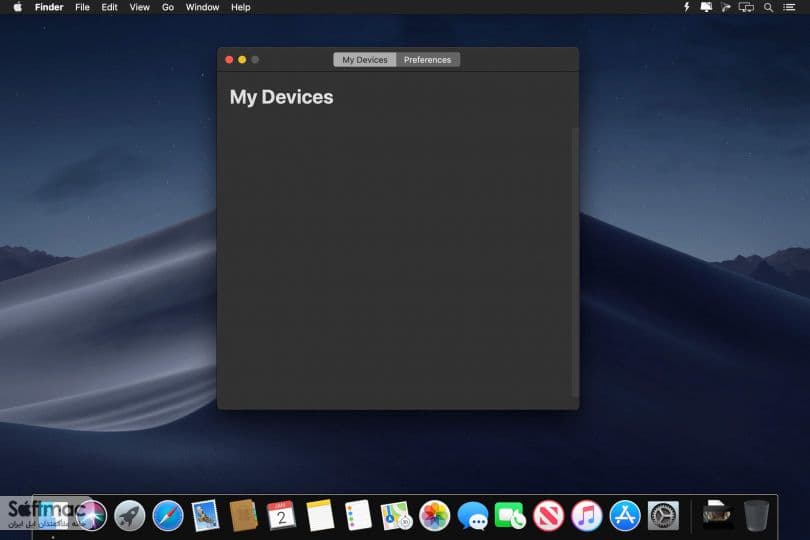The image size is (810, 540).
Task: Open FaceTime icon in Dock
Action: pyautogui.click(x=510, y=516)
